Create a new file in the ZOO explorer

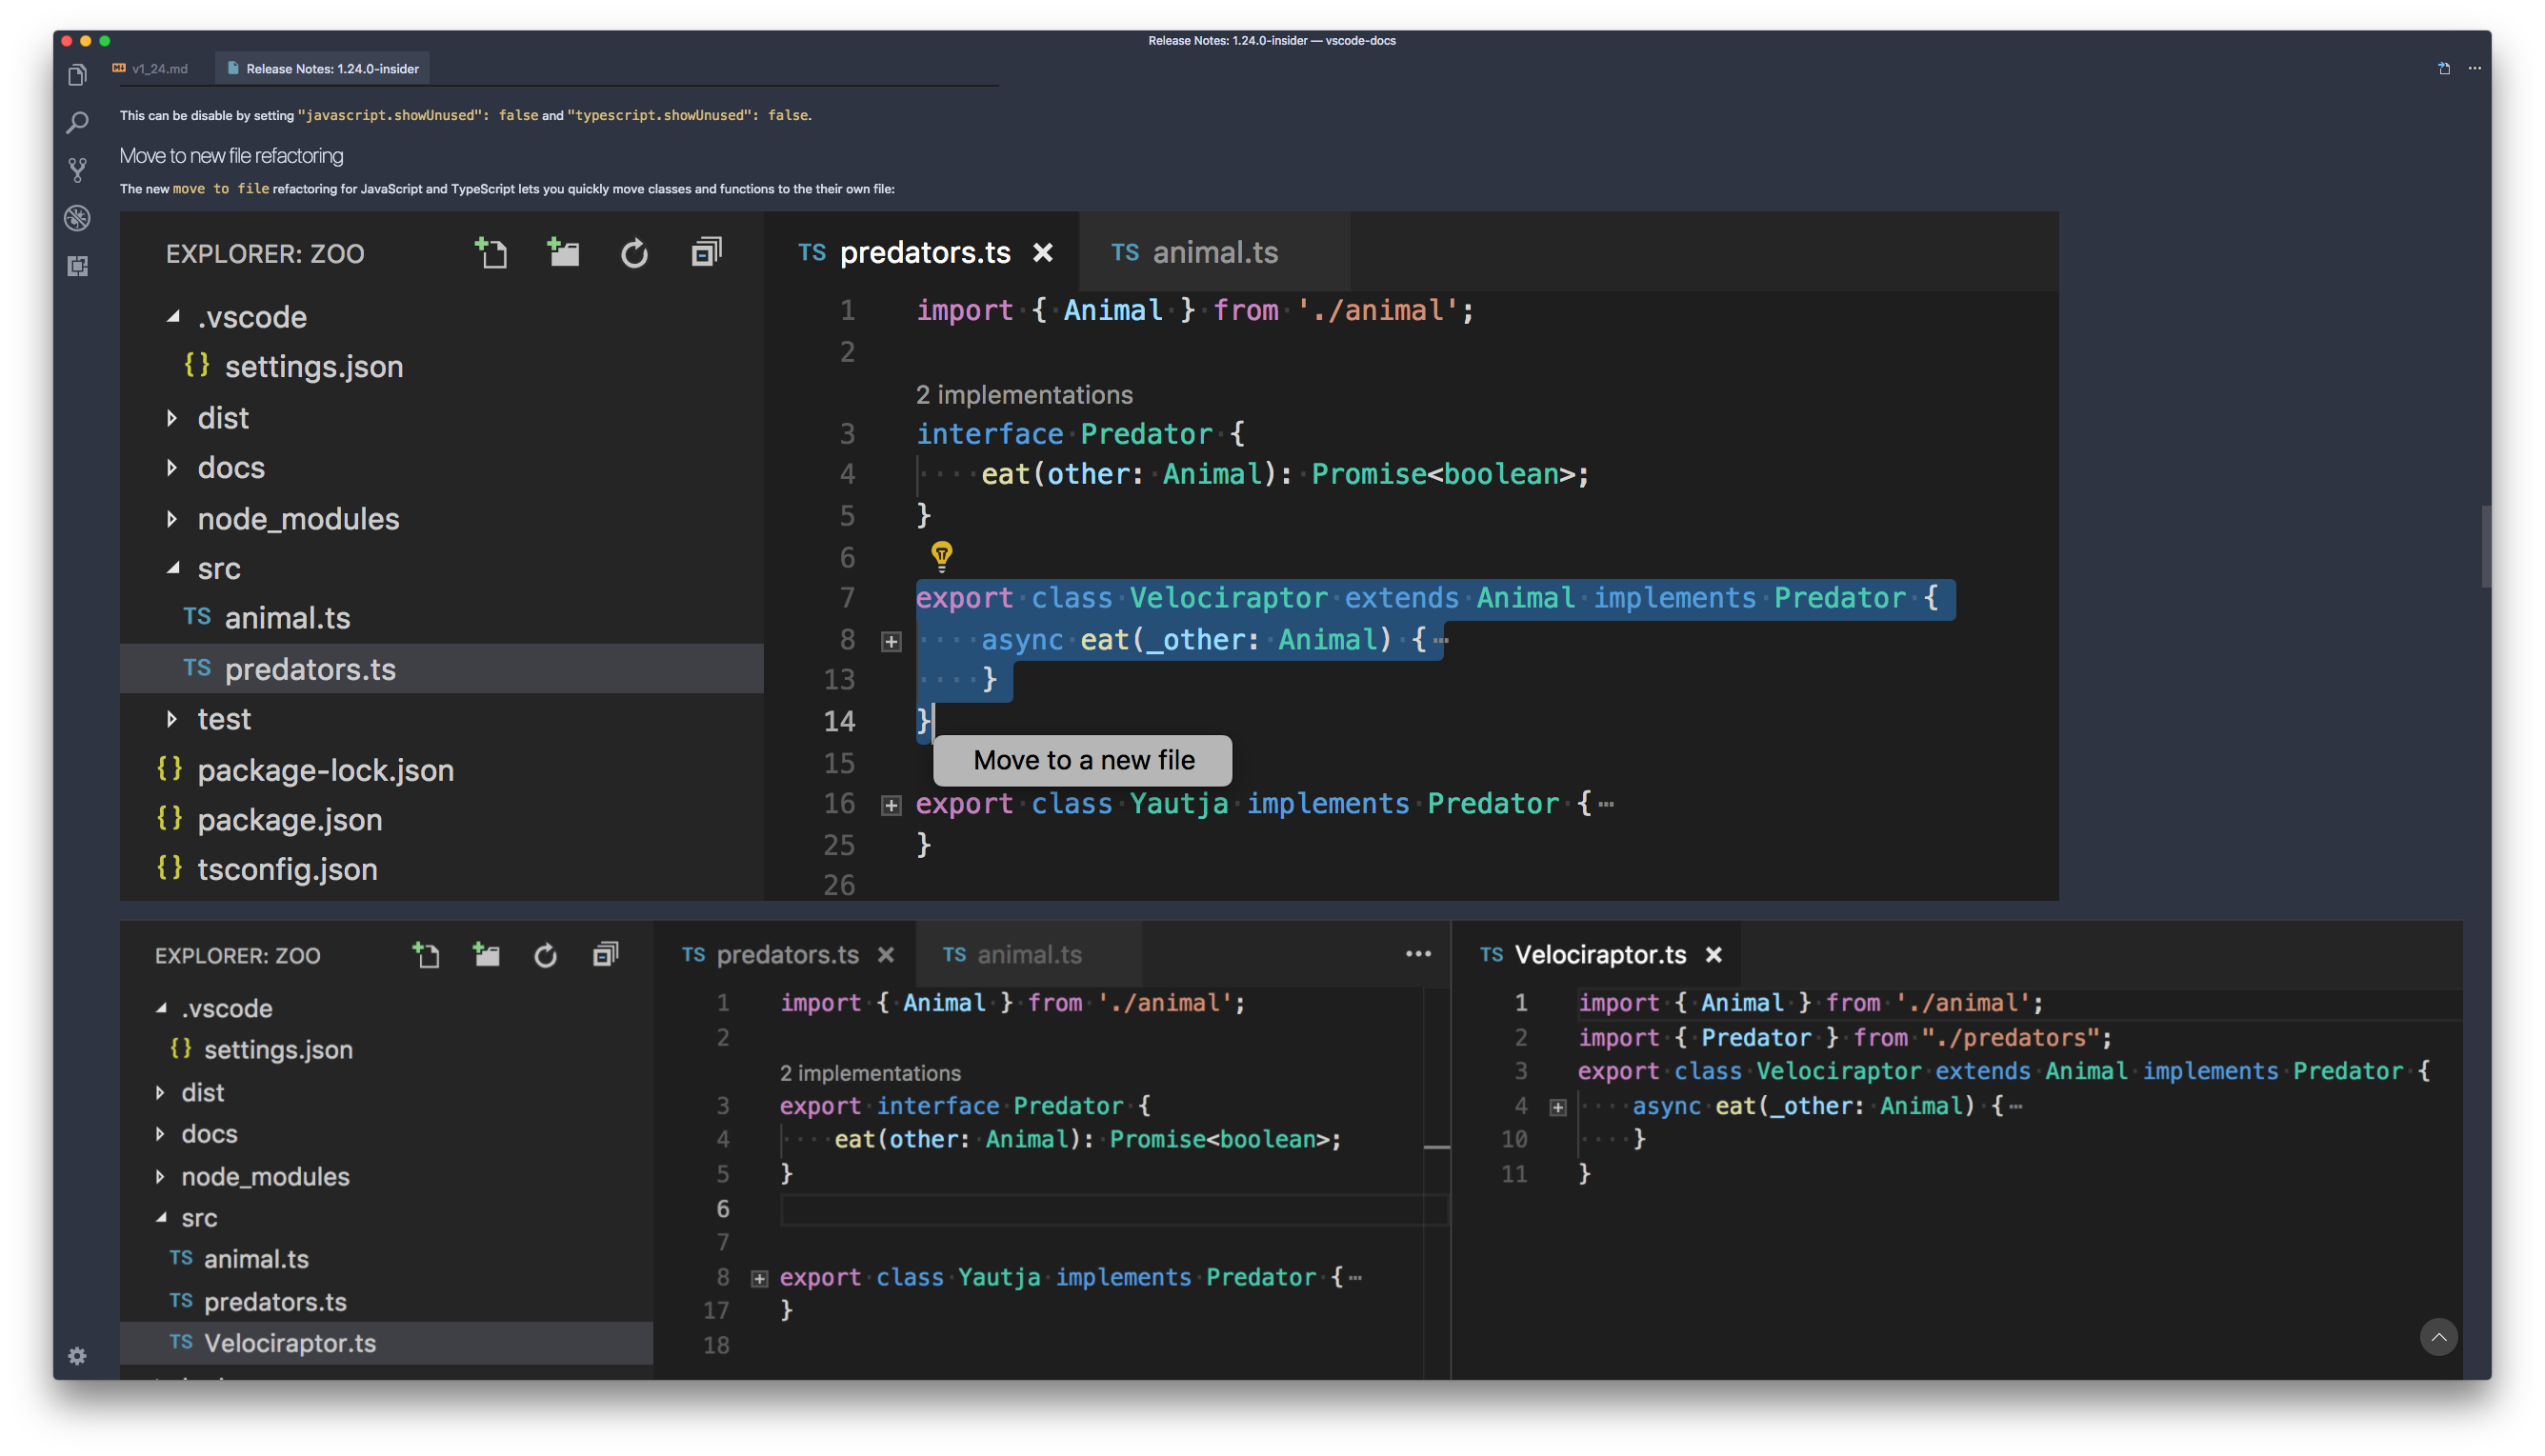491,253
